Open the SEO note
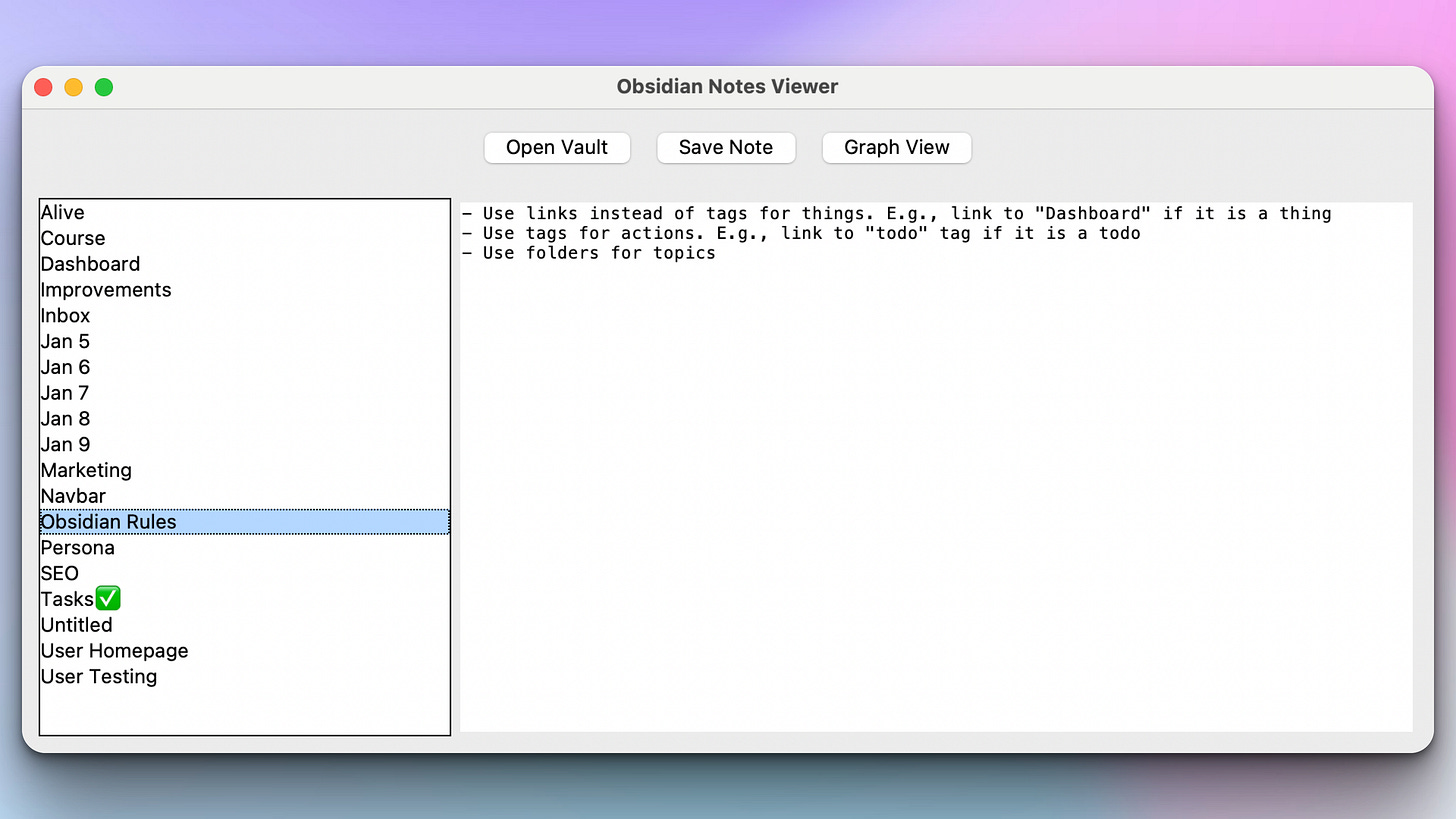 click(x=245, y=574)
